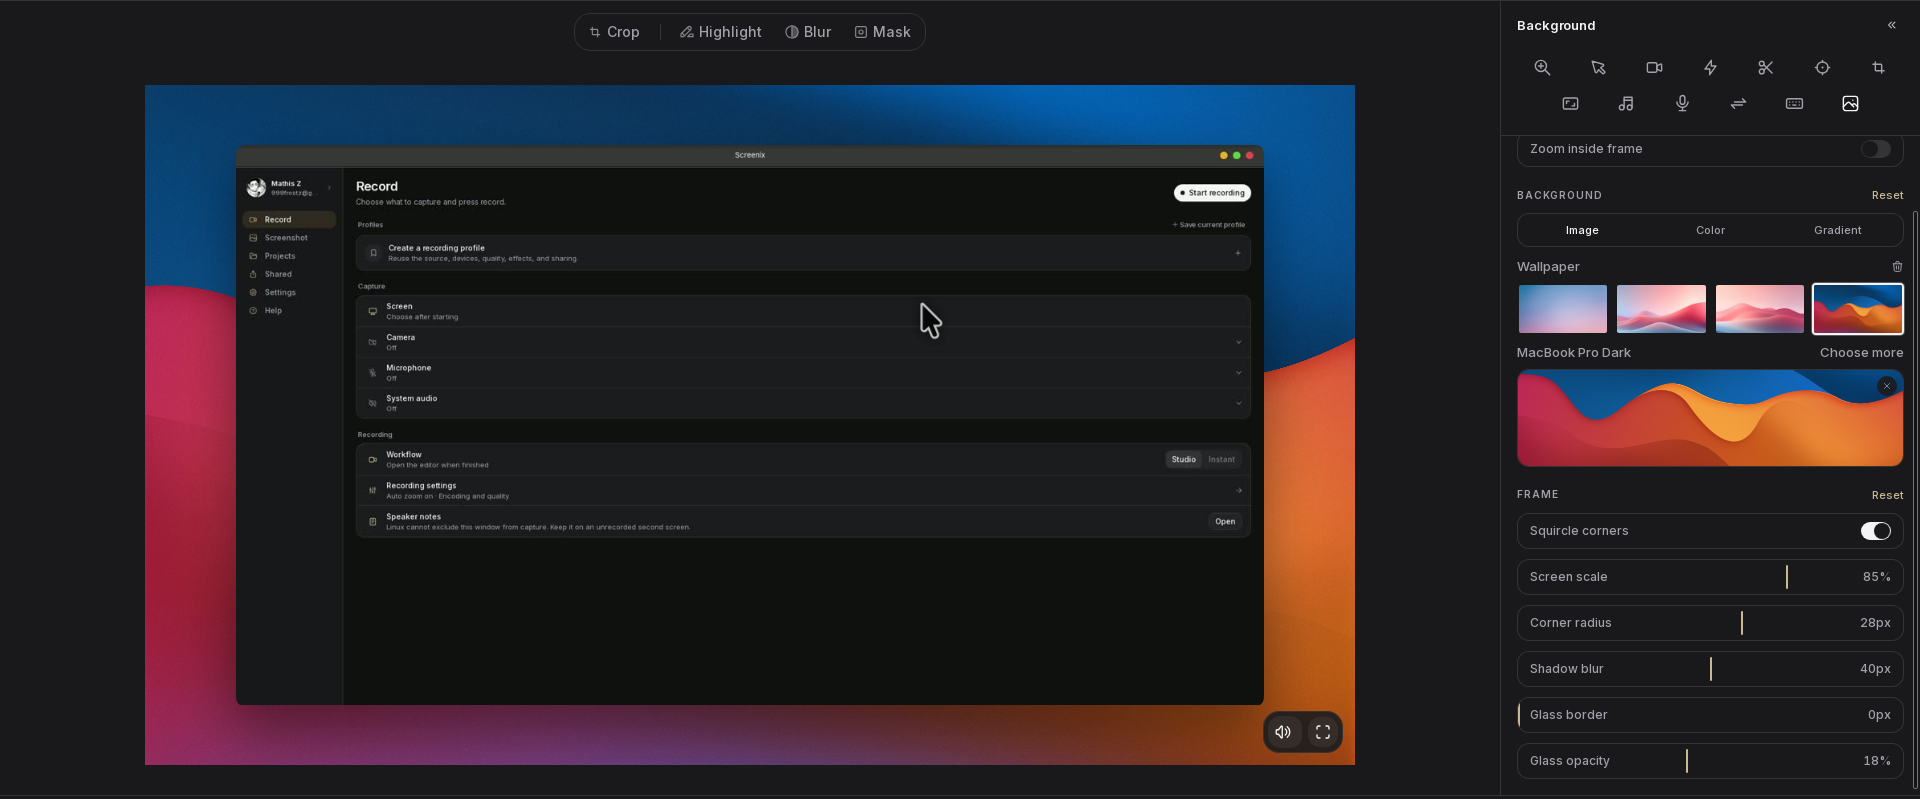The image size is (1920, 799).
Task: Reset the Background section
Action: point(1887,195)
